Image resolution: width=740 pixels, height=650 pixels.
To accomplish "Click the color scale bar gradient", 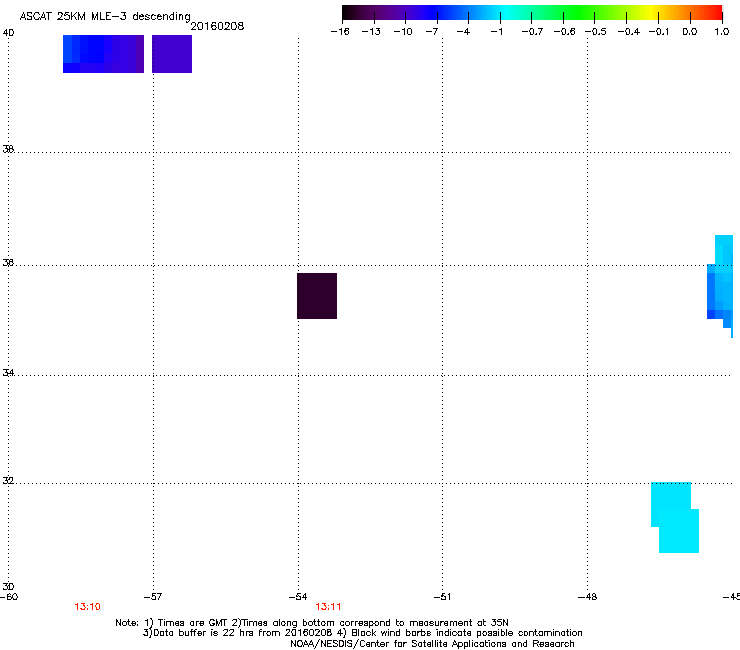I will click(532, 13).
